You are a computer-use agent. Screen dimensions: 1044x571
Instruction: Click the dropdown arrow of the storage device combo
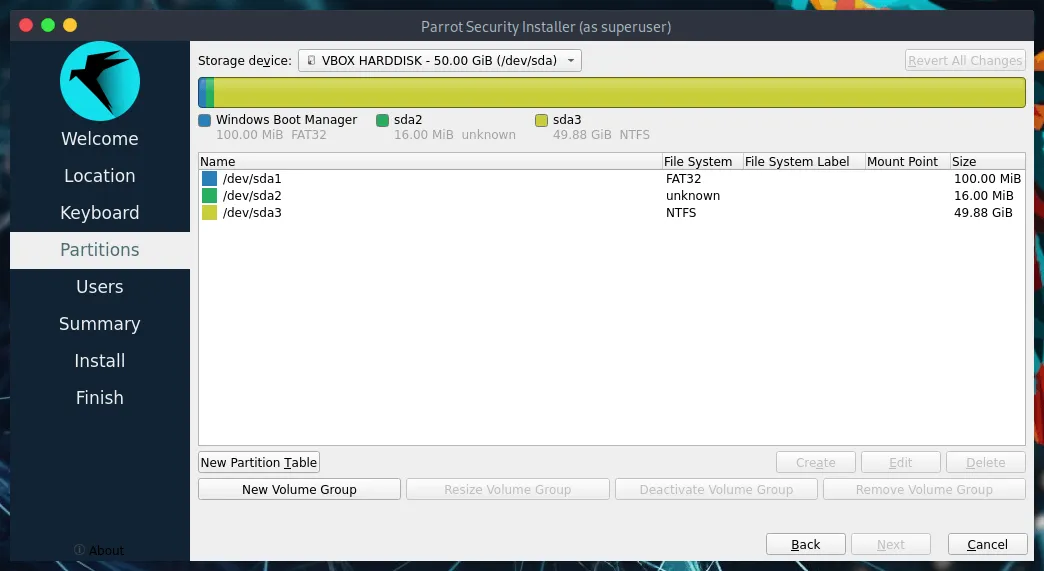pyautogui.click(x=571, y=61)
